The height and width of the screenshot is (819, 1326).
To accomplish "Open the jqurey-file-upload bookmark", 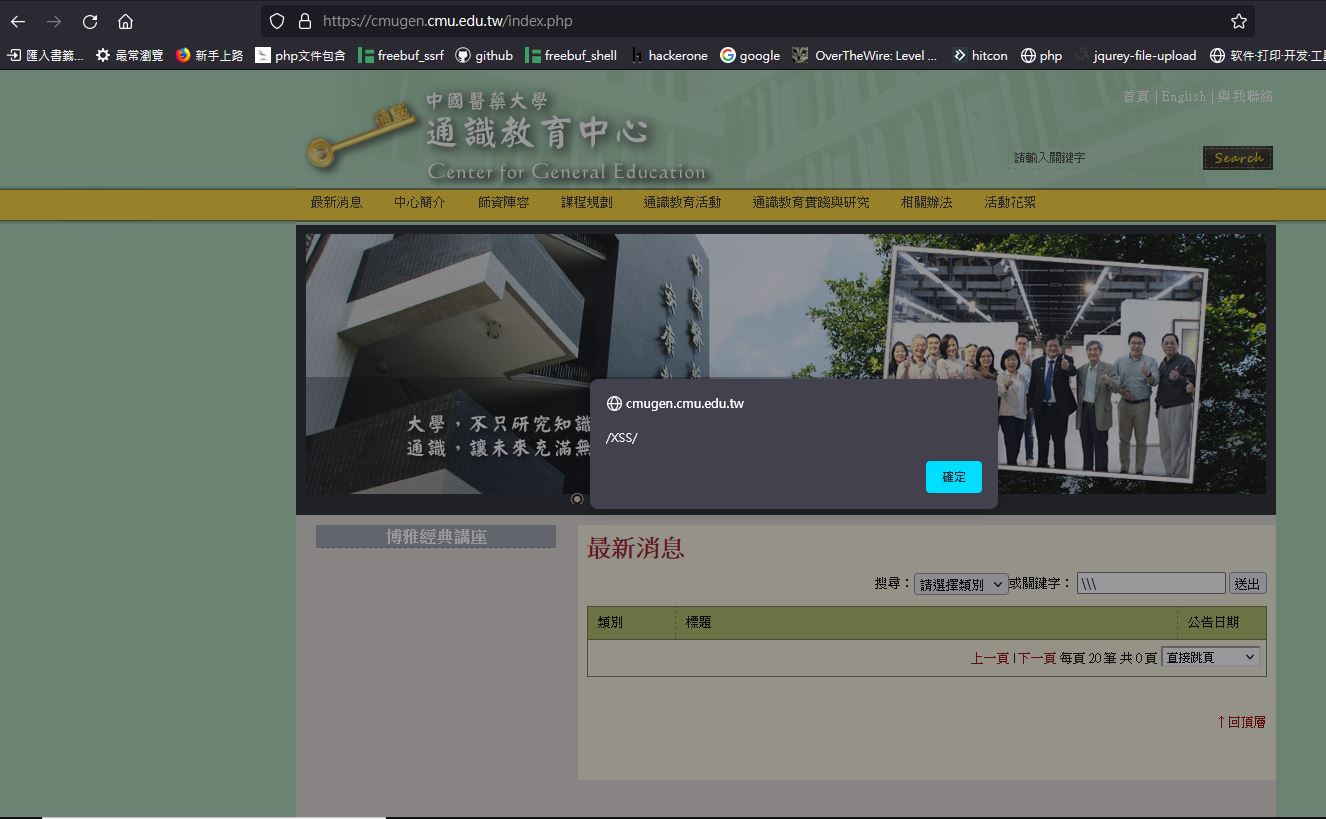I will (x=1136, y=56).
